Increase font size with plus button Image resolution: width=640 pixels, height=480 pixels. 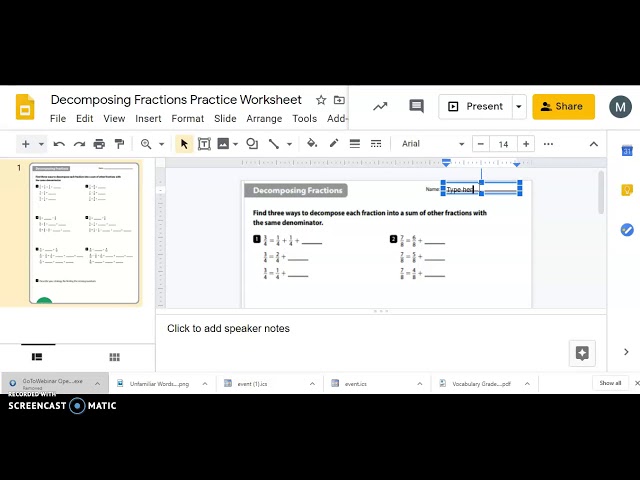click(x=526, y=144)
